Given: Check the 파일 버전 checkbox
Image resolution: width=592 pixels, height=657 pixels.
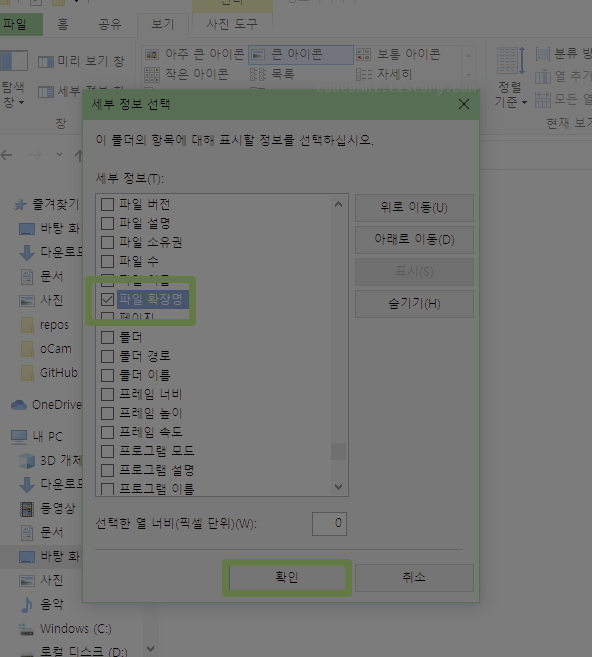Looking at the screenshot, I should 107,204.
